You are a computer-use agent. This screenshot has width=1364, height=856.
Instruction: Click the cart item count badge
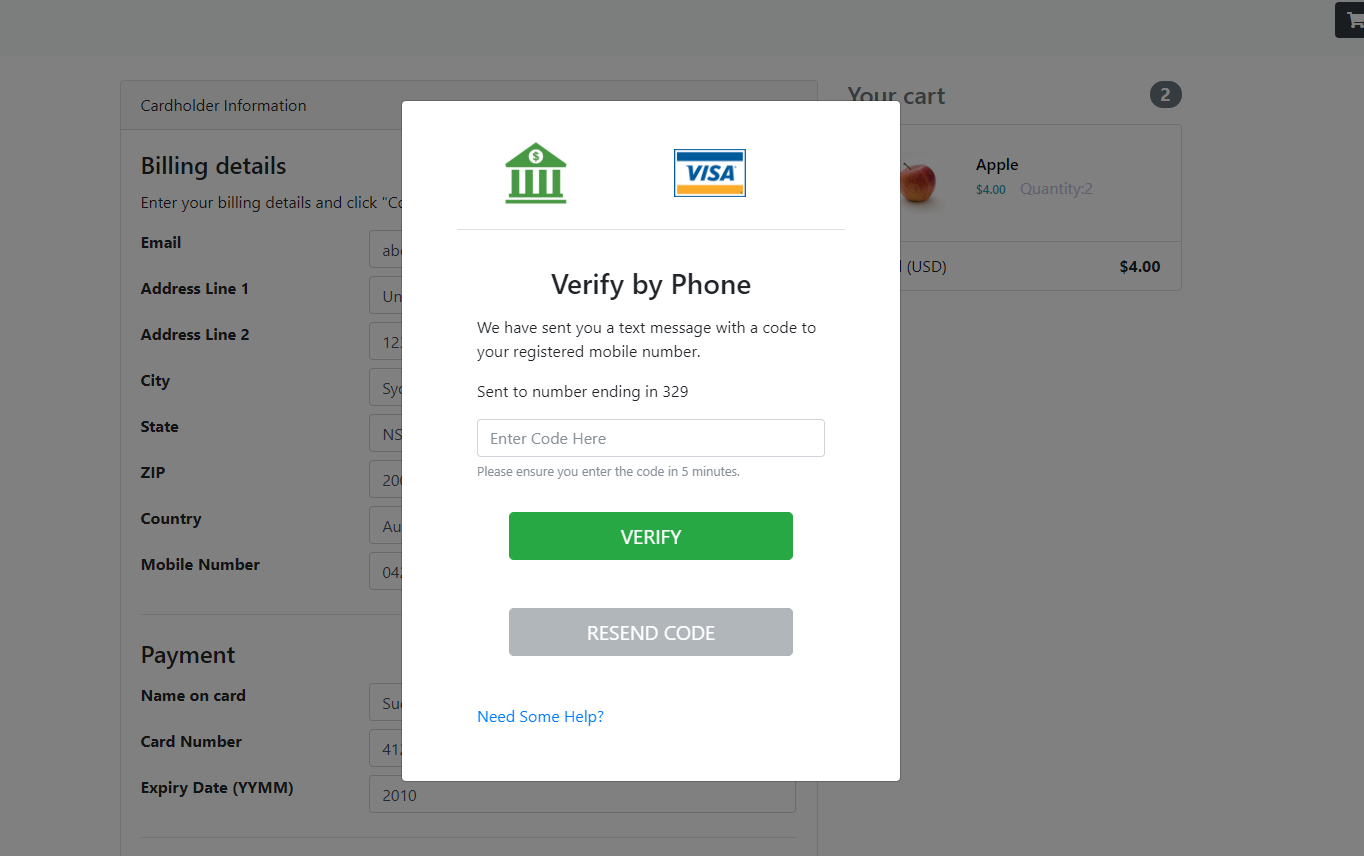pyautogui.click(x=1166, y=95)
